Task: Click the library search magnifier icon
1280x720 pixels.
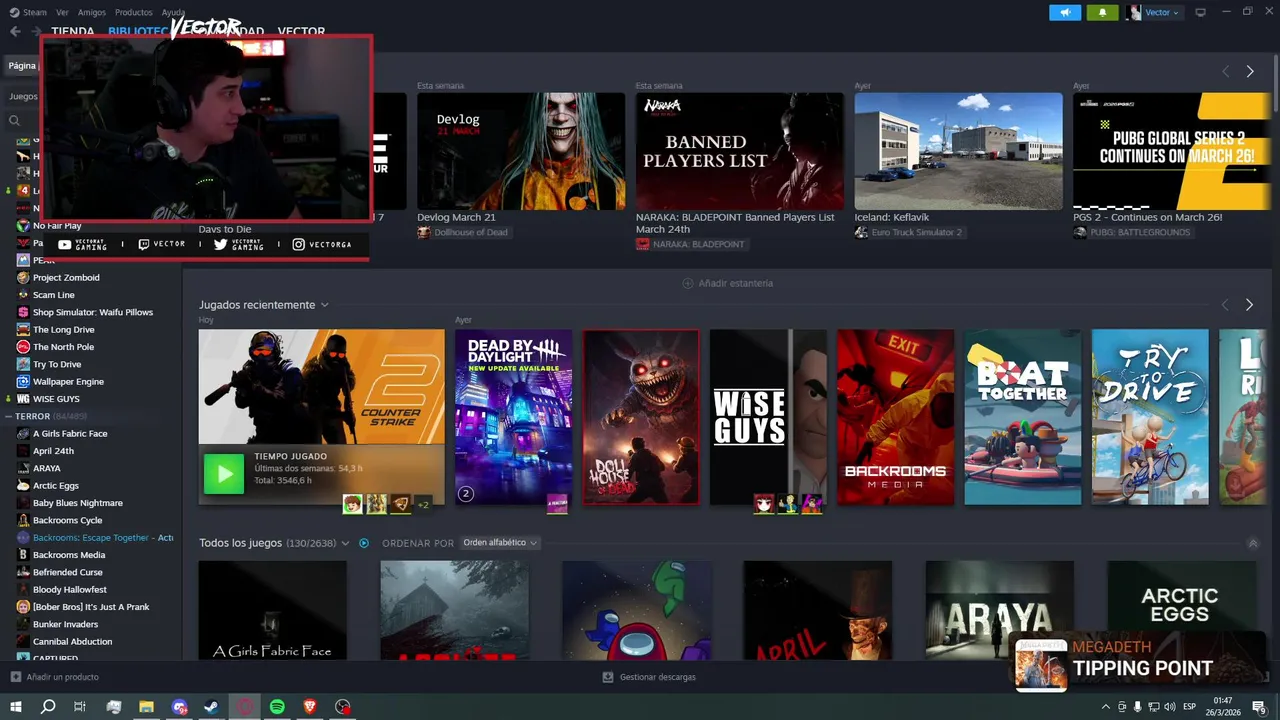Action: coord(14,121)
